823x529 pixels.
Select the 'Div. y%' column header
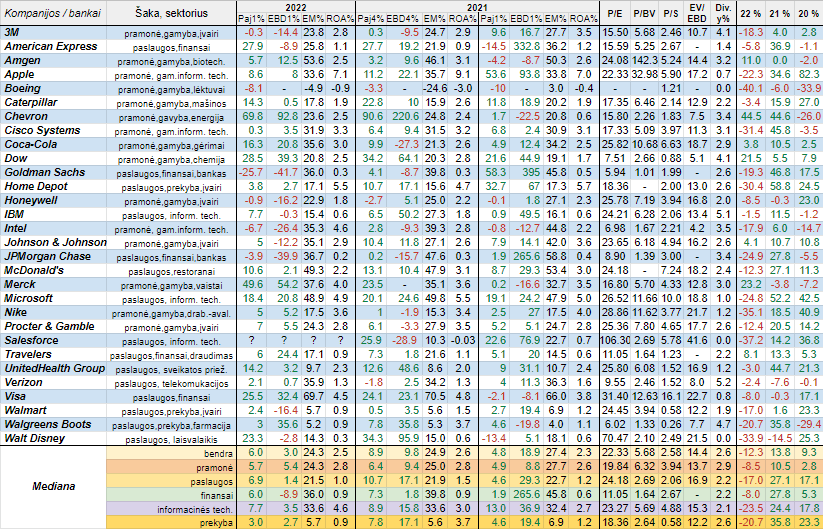coord(723,13)
